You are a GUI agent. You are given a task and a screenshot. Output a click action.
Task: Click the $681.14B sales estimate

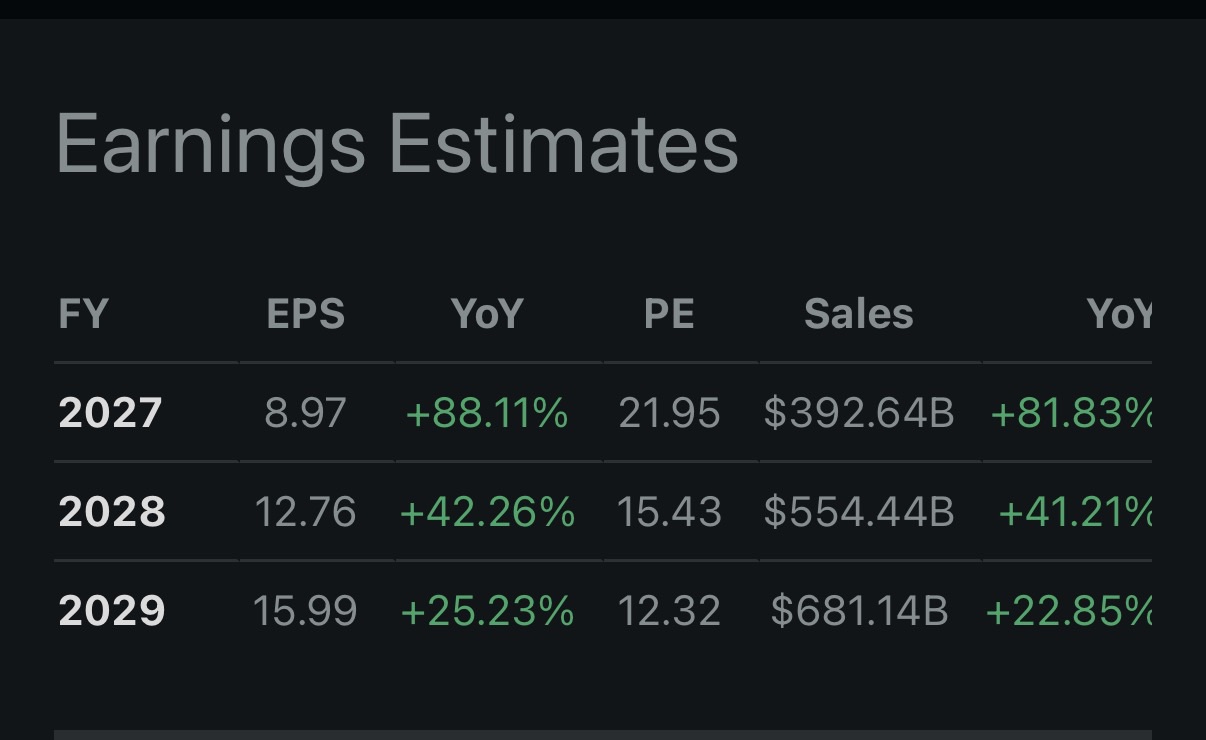[859, 610]
